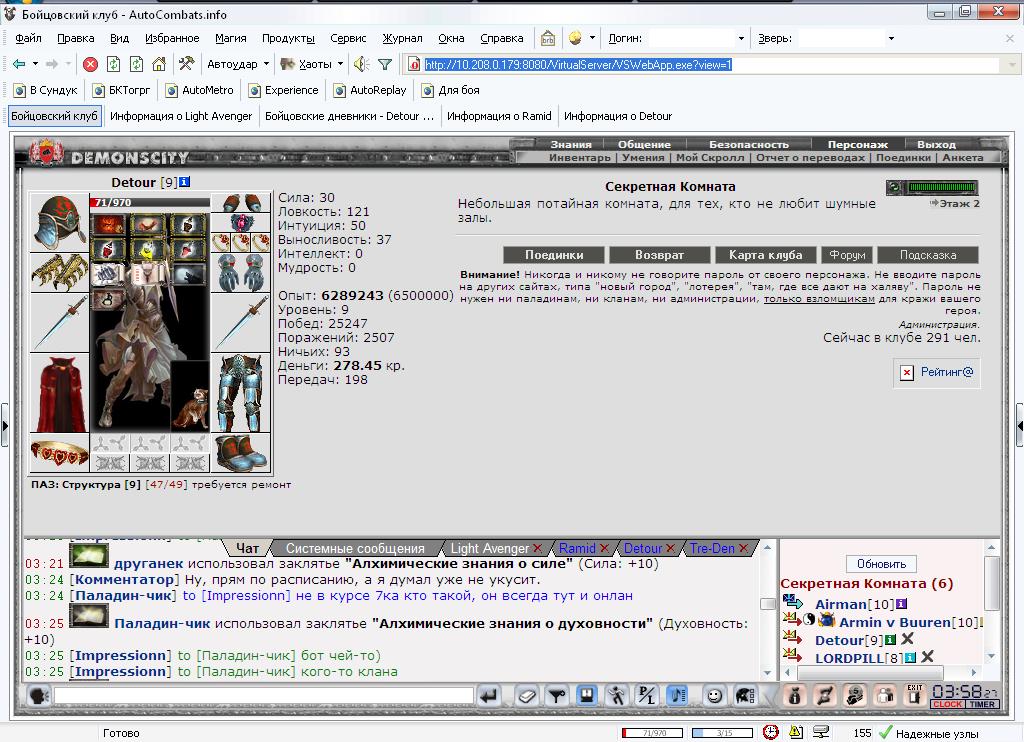Open the Зверь combo box
Image resolution: width=1024 pixels, height=742 pixels.
coord(848,39)
